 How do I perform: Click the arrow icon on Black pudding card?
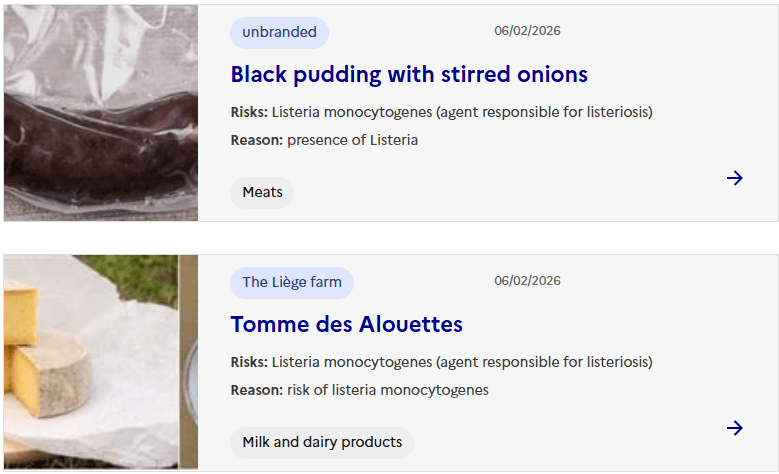point(735,178)
